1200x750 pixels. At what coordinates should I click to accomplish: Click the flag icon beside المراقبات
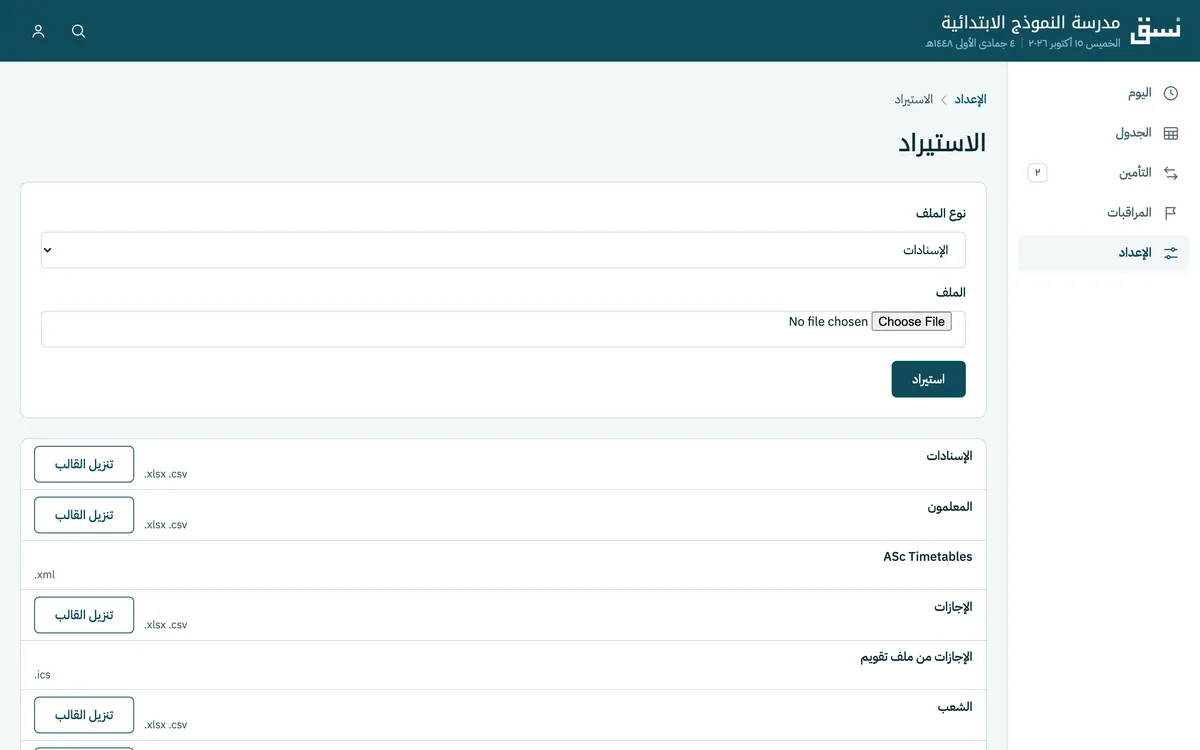click(x=1171, y=213)
